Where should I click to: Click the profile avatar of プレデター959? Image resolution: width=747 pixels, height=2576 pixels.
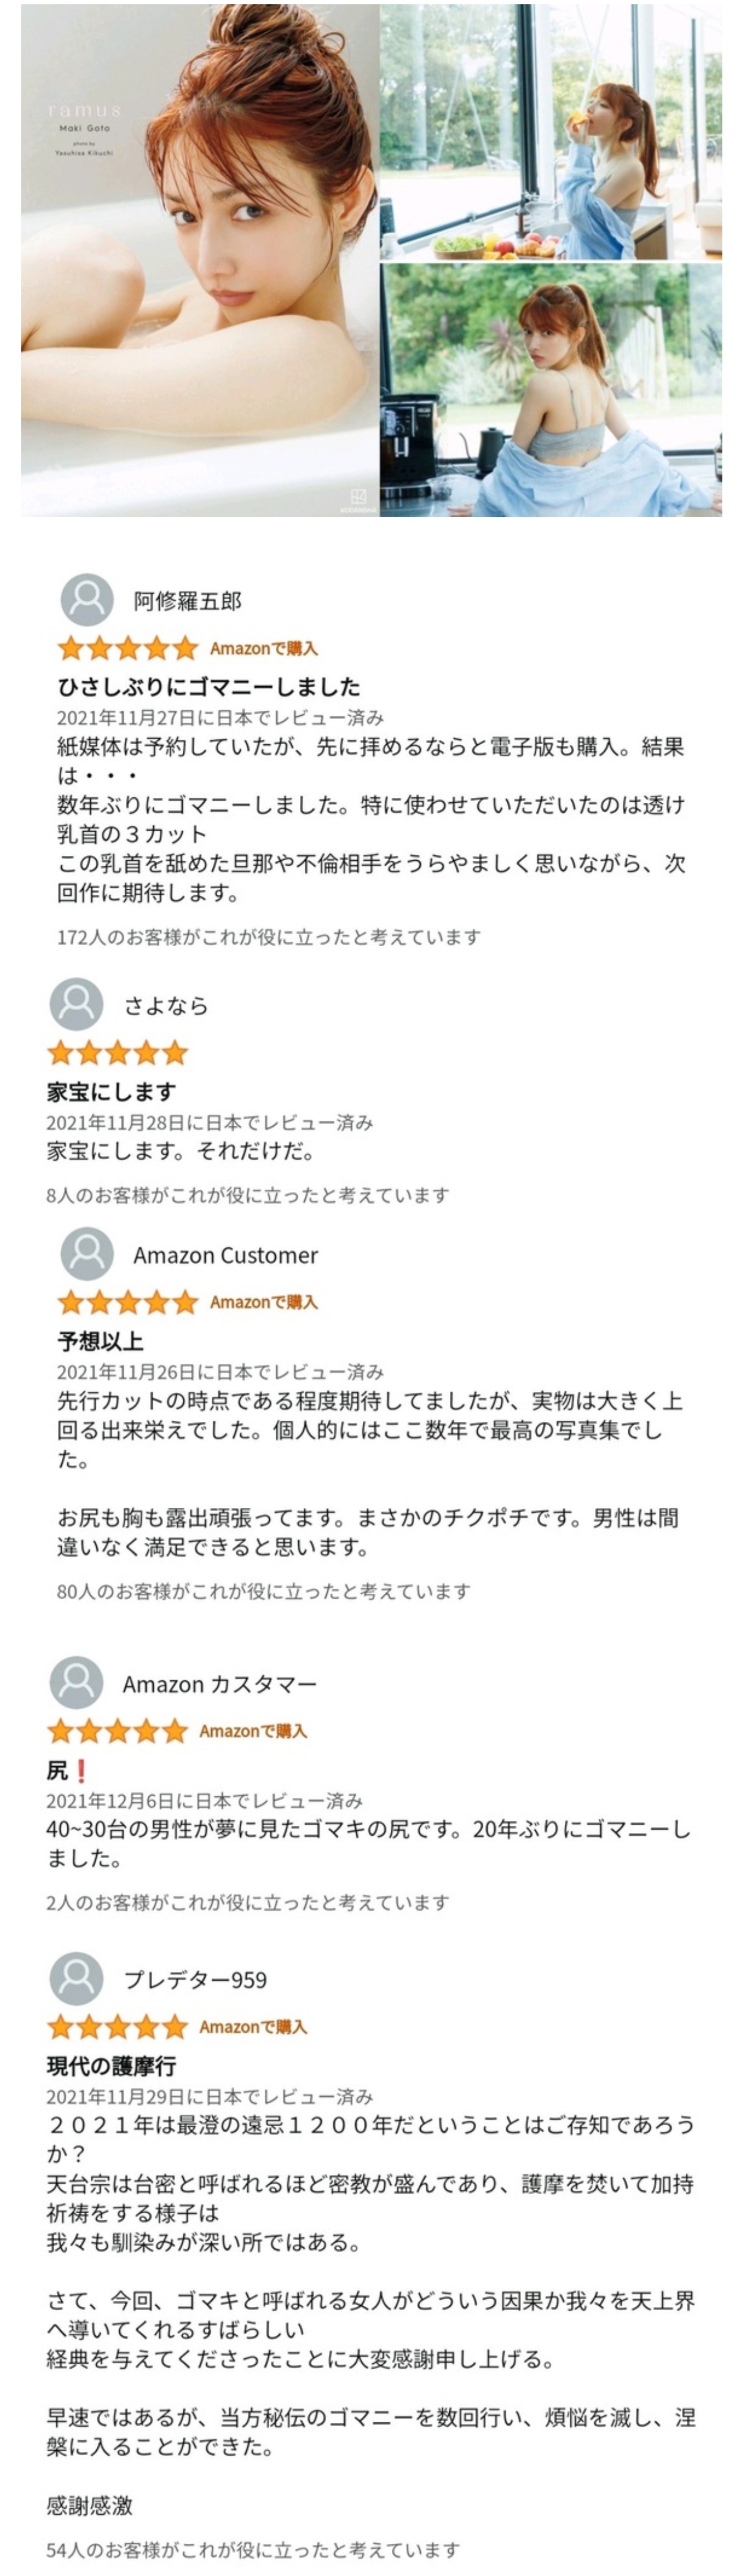coord(76,1978)
